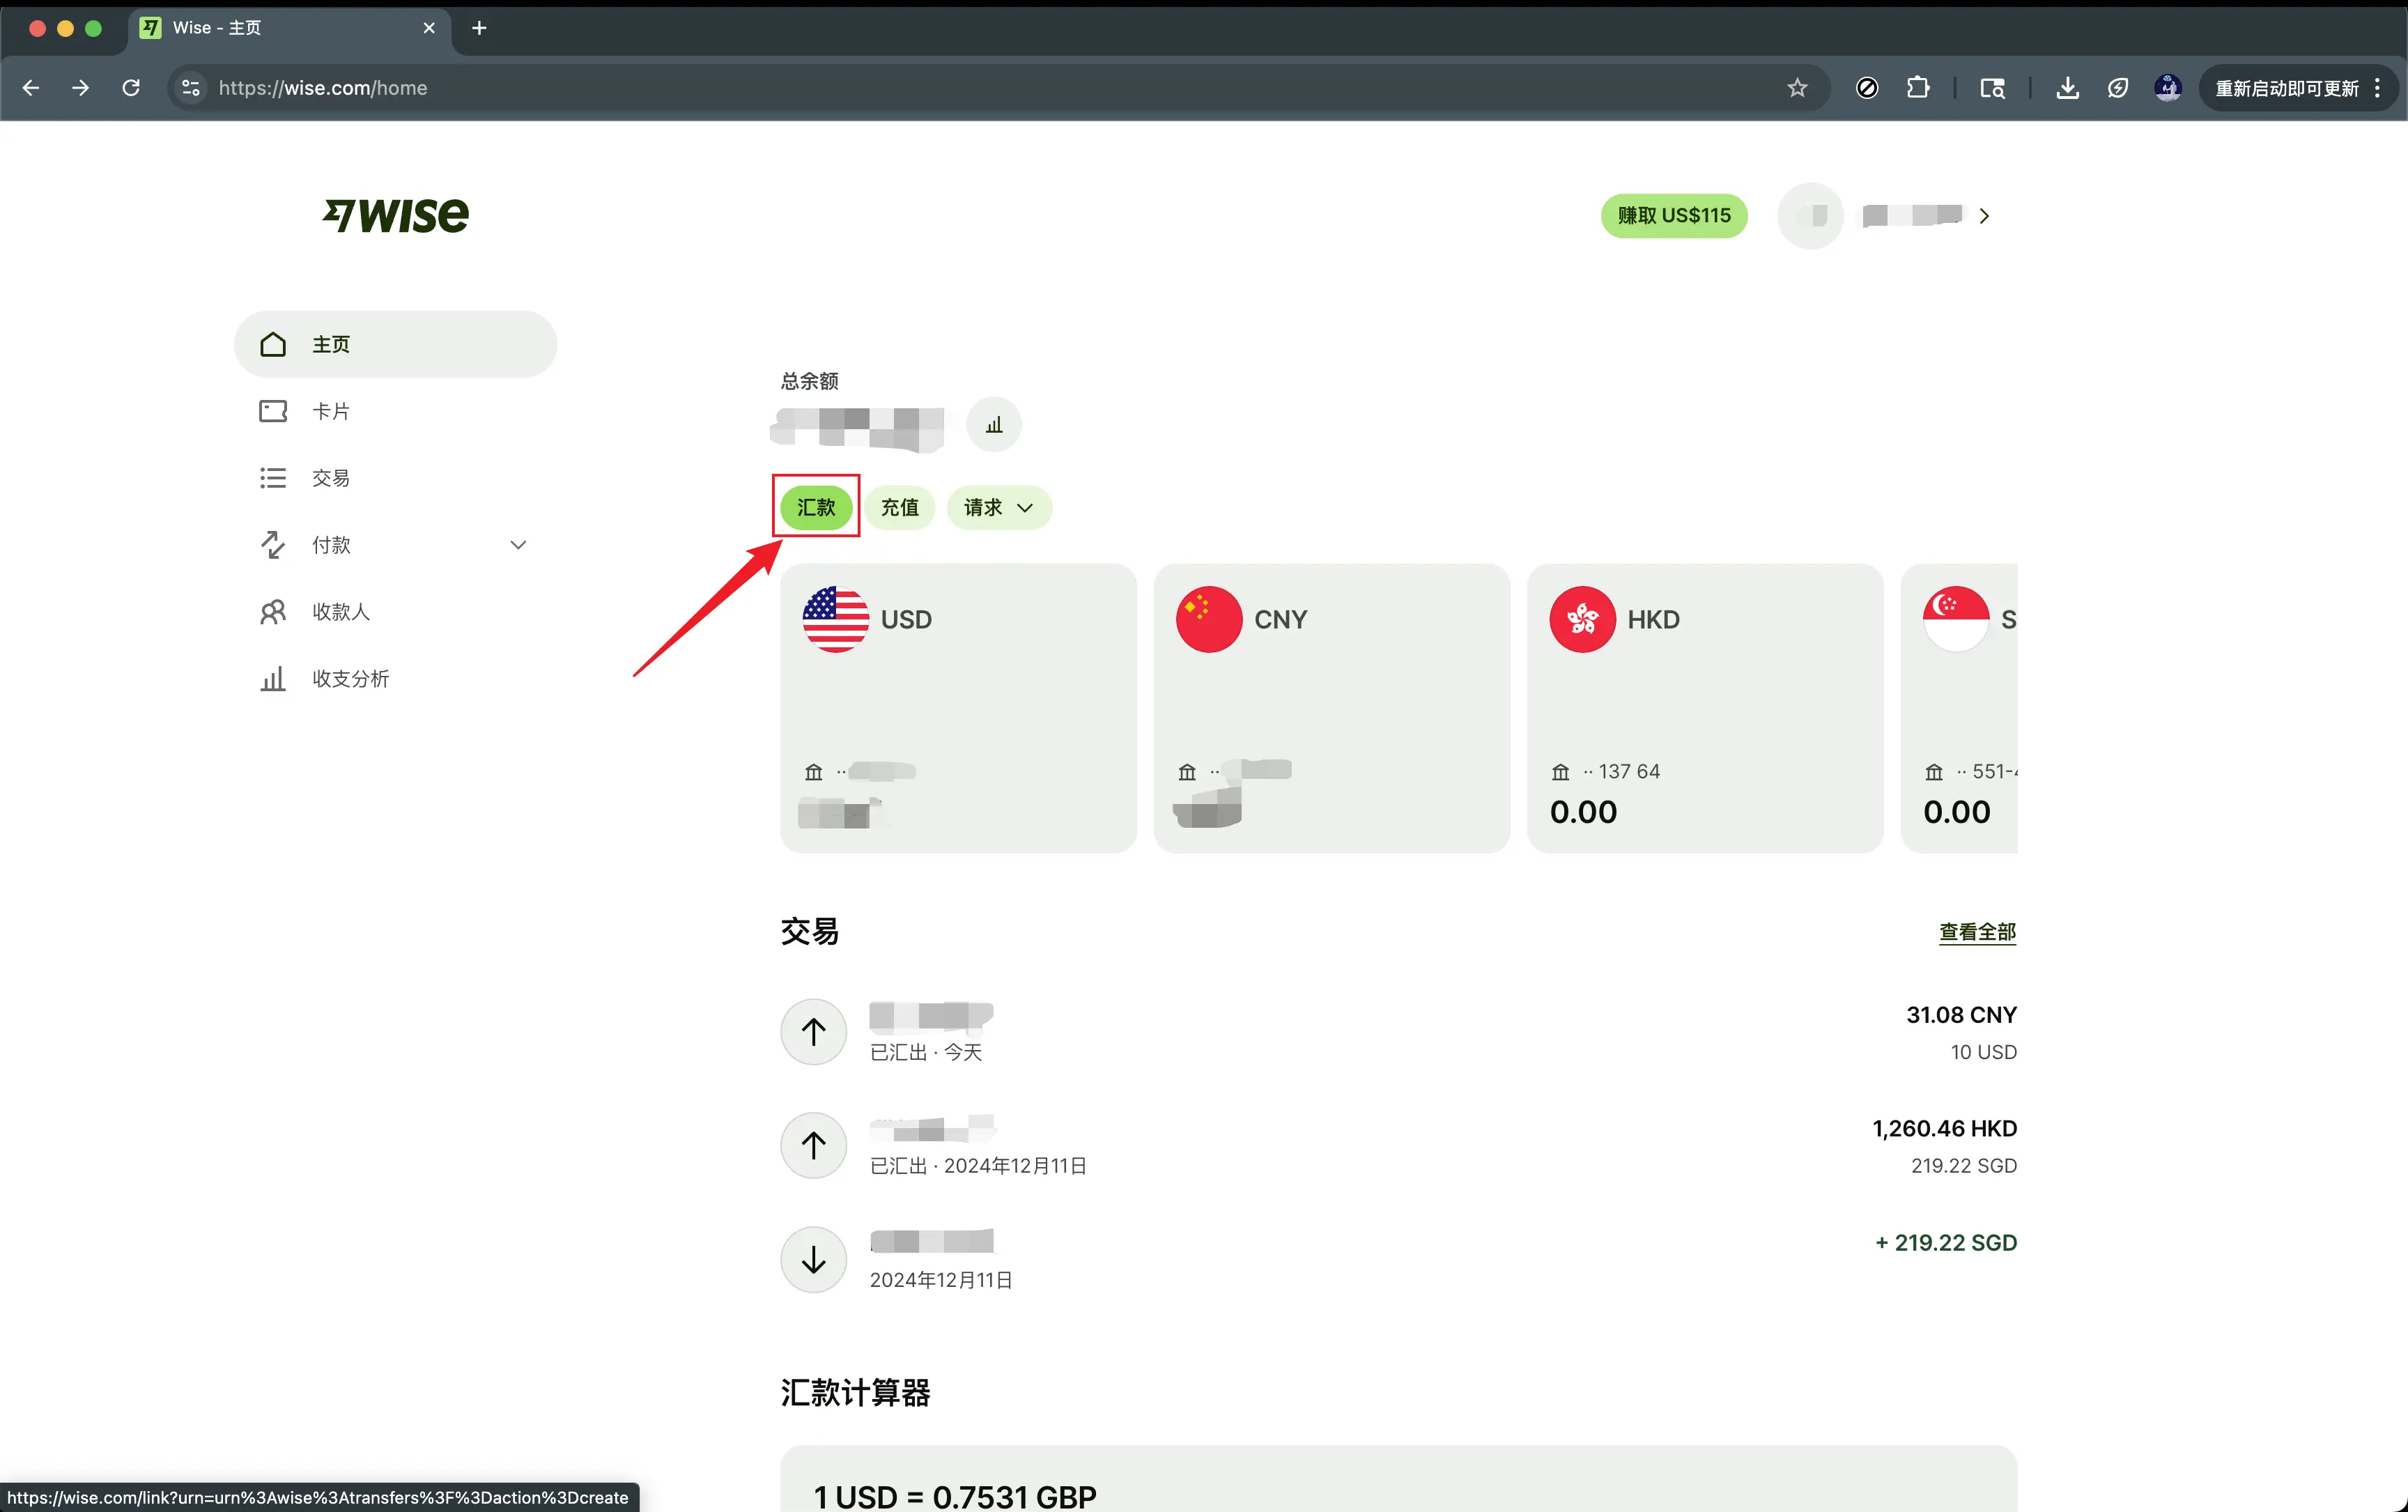Open the balance chart icon next to total balance

993,425
